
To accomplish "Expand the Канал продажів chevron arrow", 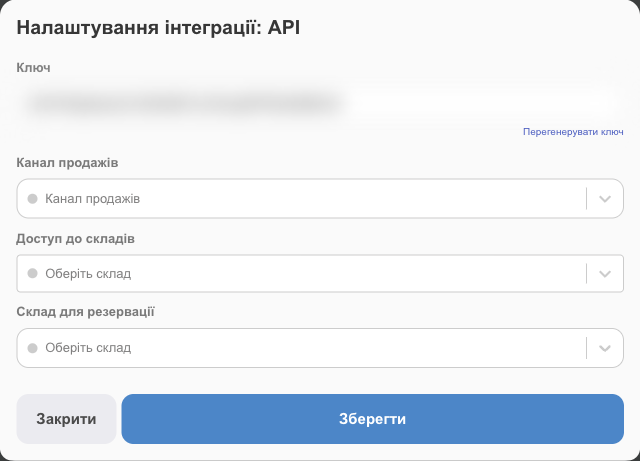I will click(x=605, y=199).
